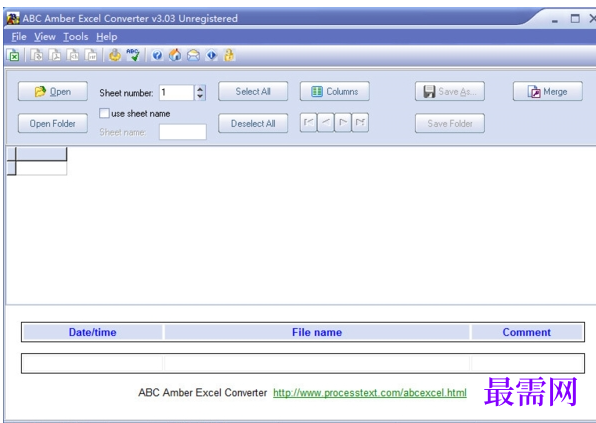Click the ABC spell check toolbar icon

[x=133, y=55]
